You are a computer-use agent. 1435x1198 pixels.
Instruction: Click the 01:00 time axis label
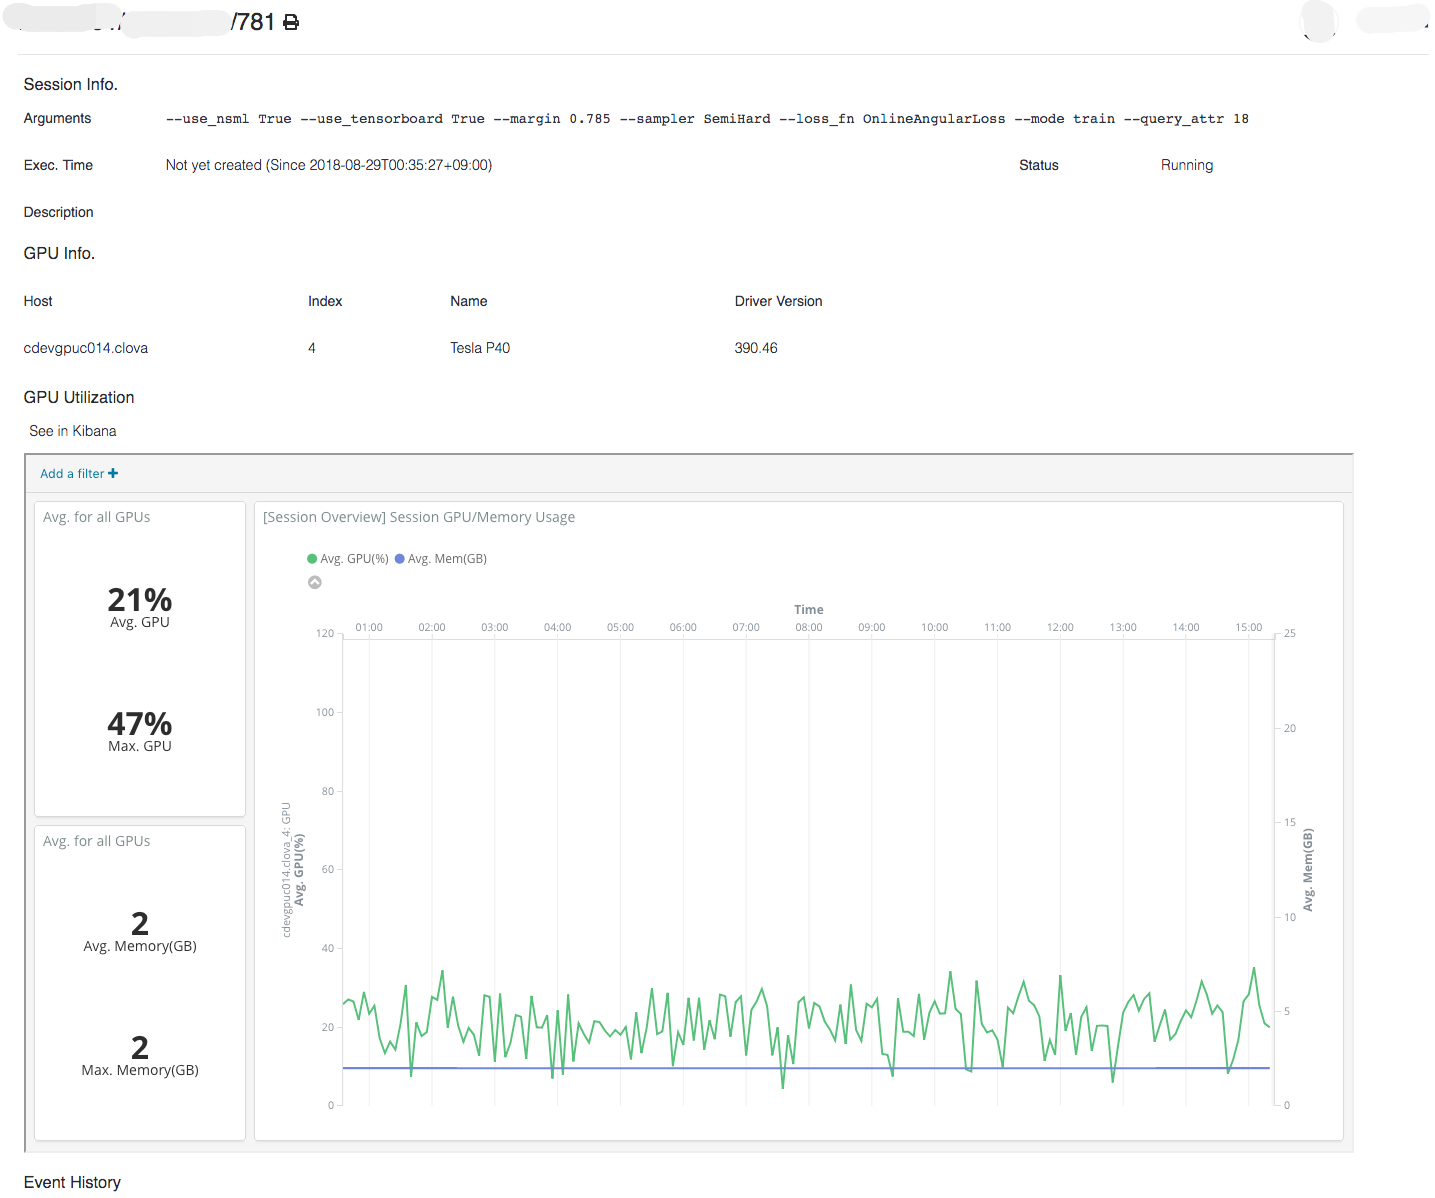(x=369, y=627)
